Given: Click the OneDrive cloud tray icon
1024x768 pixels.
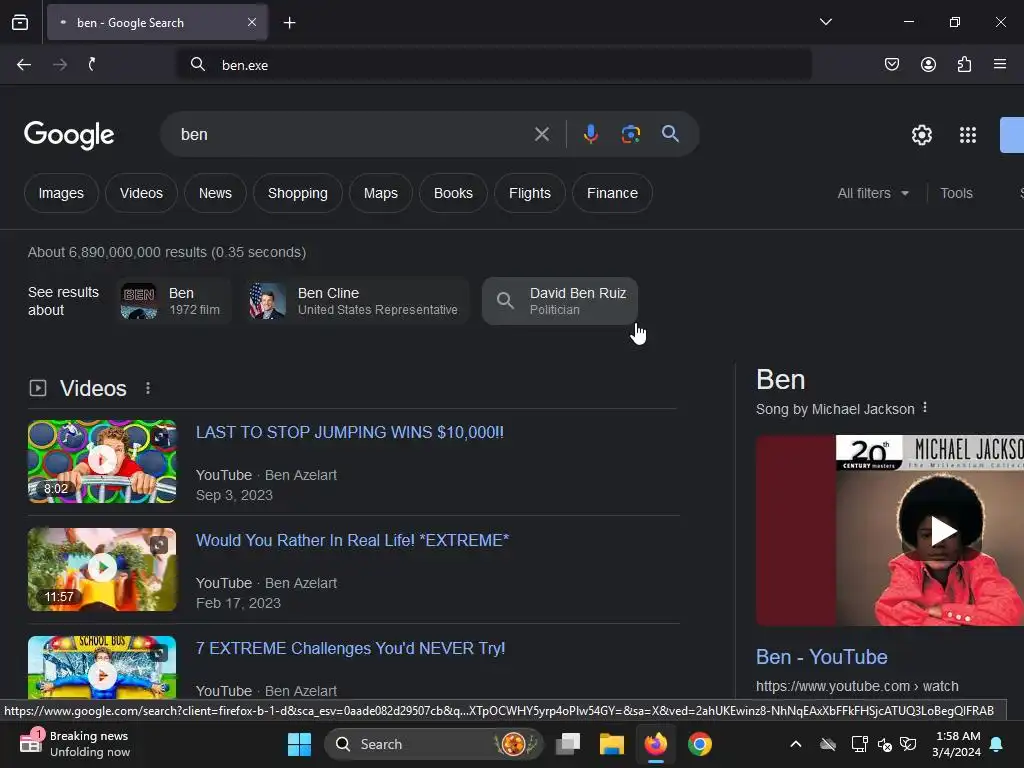Looking at the screenshot, I should click(x=828, y=744).
